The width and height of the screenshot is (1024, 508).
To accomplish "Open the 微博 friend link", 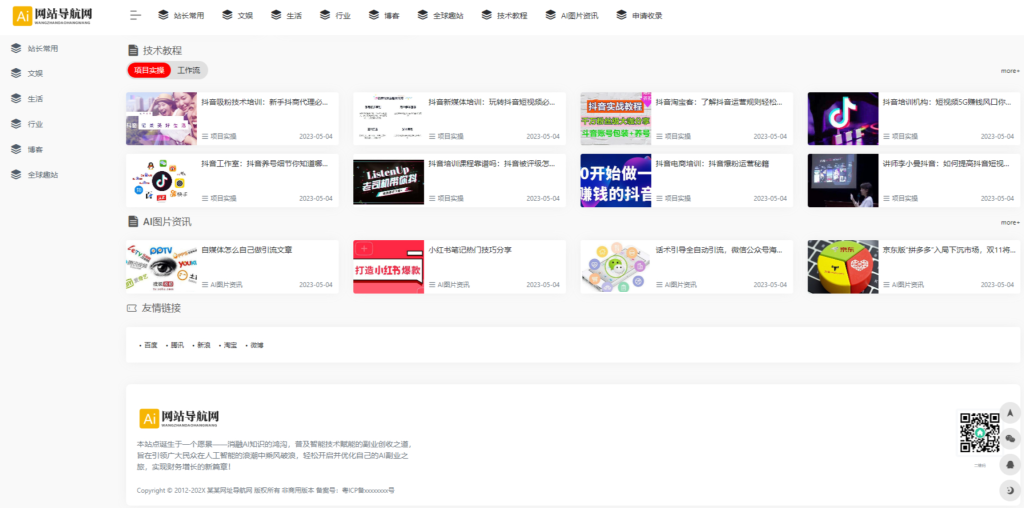I will [257, 345].
